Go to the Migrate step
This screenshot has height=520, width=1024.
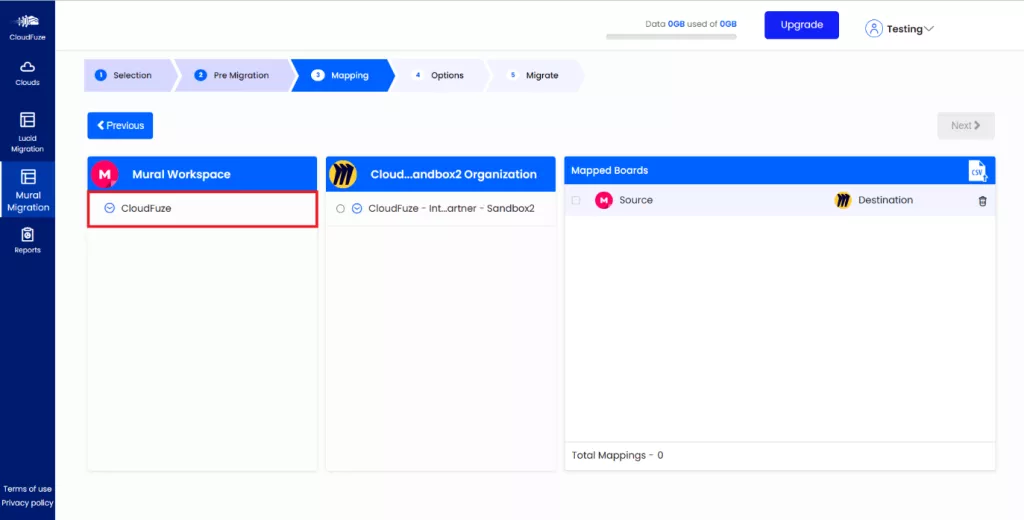(536, 75)
